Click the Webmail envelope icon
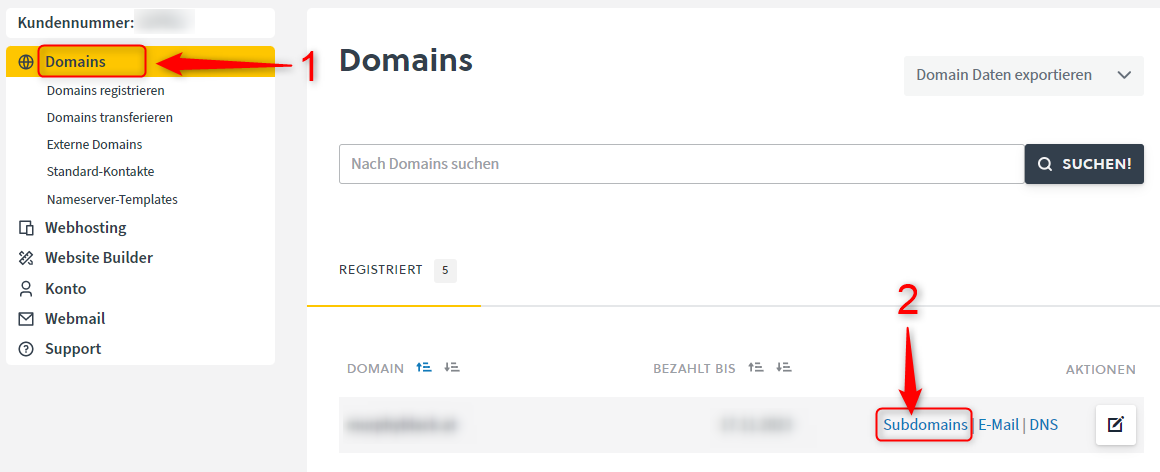Screen dimensions: 1160x472 [26, 319]
